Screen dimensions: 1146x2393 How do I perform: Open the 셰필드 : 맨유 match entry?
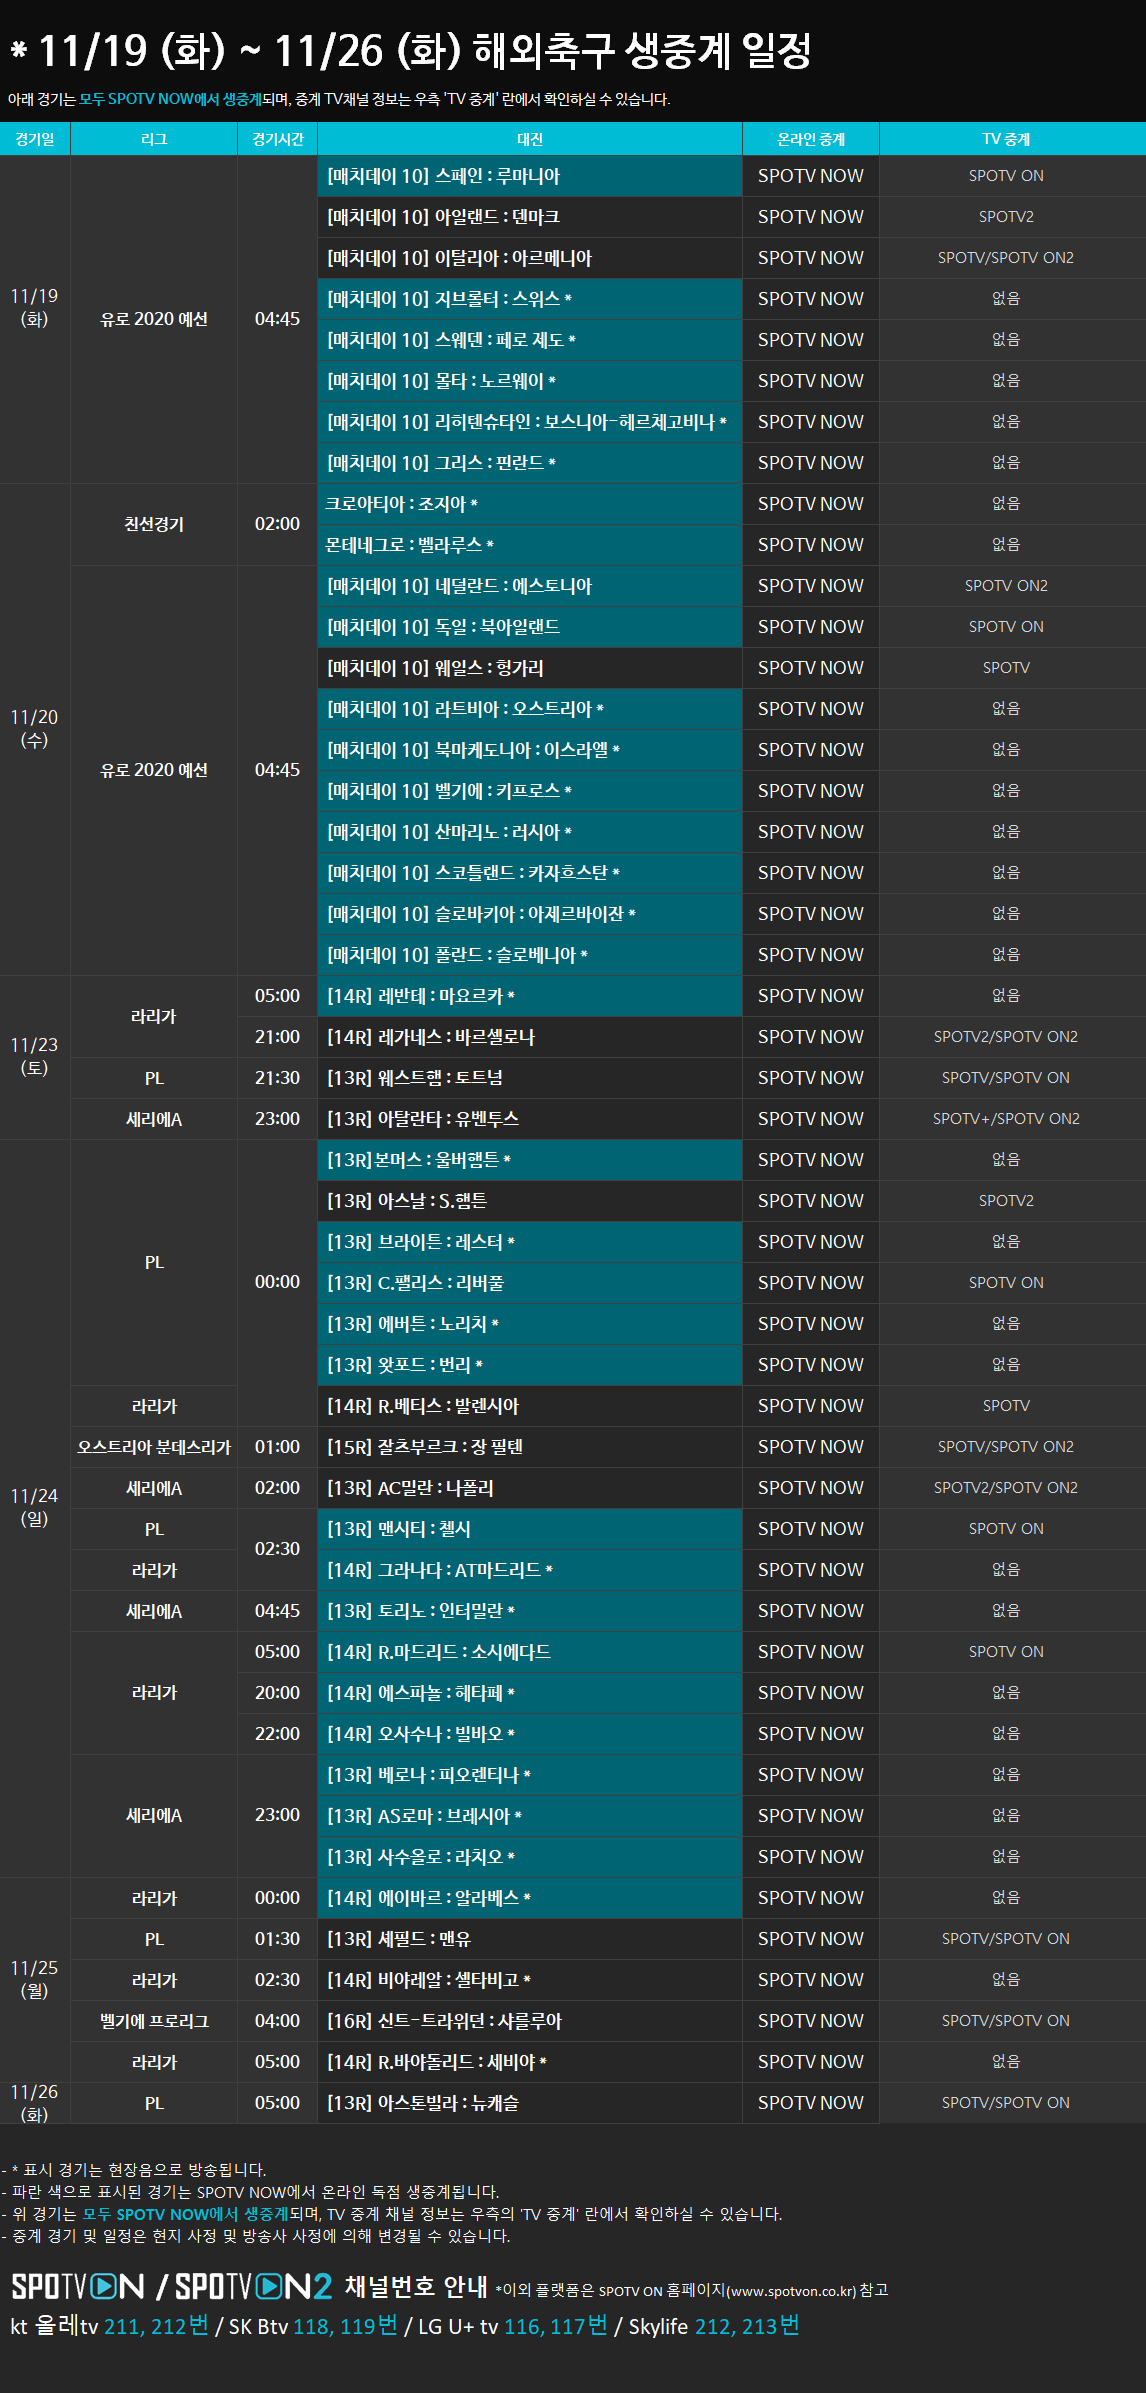(x=399, y=1939)
